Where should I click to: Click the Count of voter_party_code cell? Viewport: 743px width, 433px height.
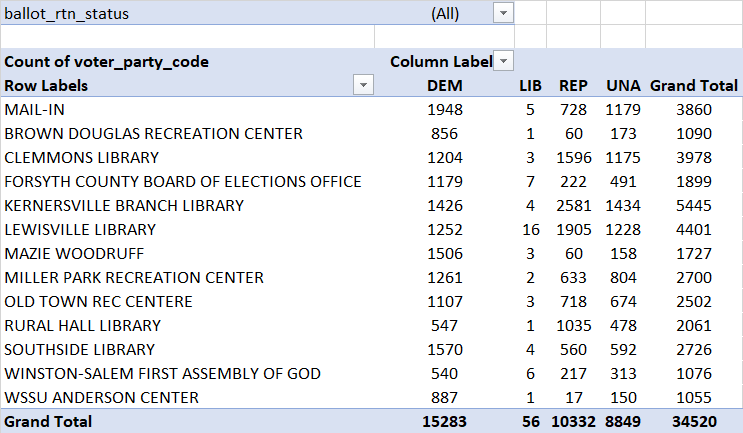click(107, 62)
